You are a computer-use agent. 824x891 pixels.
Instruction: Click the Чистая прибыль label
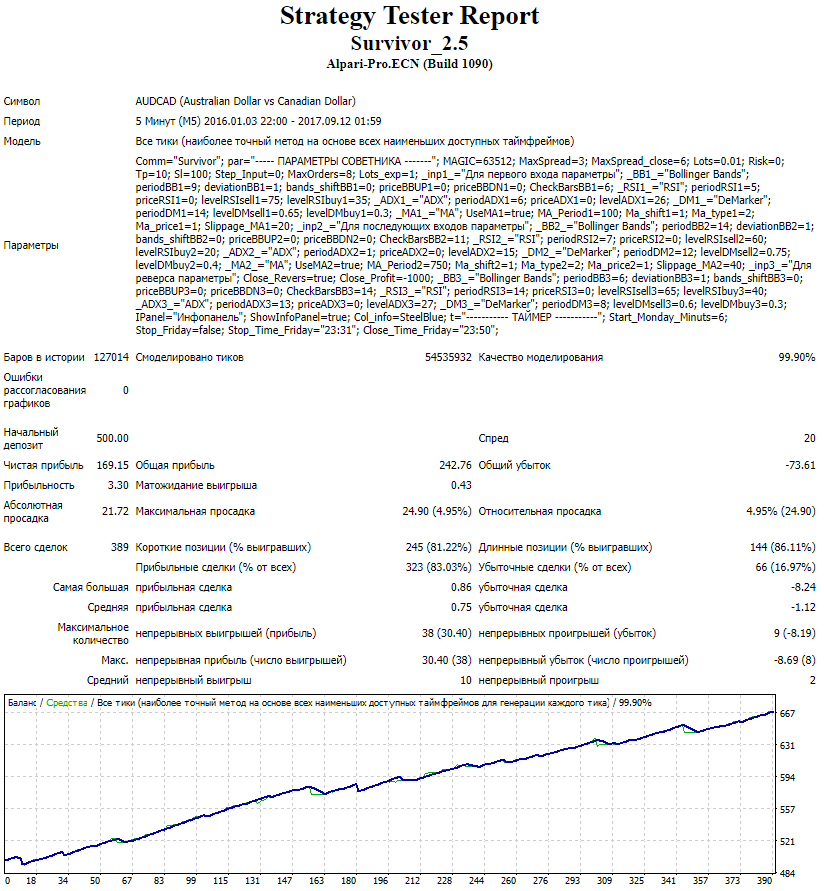pyautogui.click(x=43, y=465)
